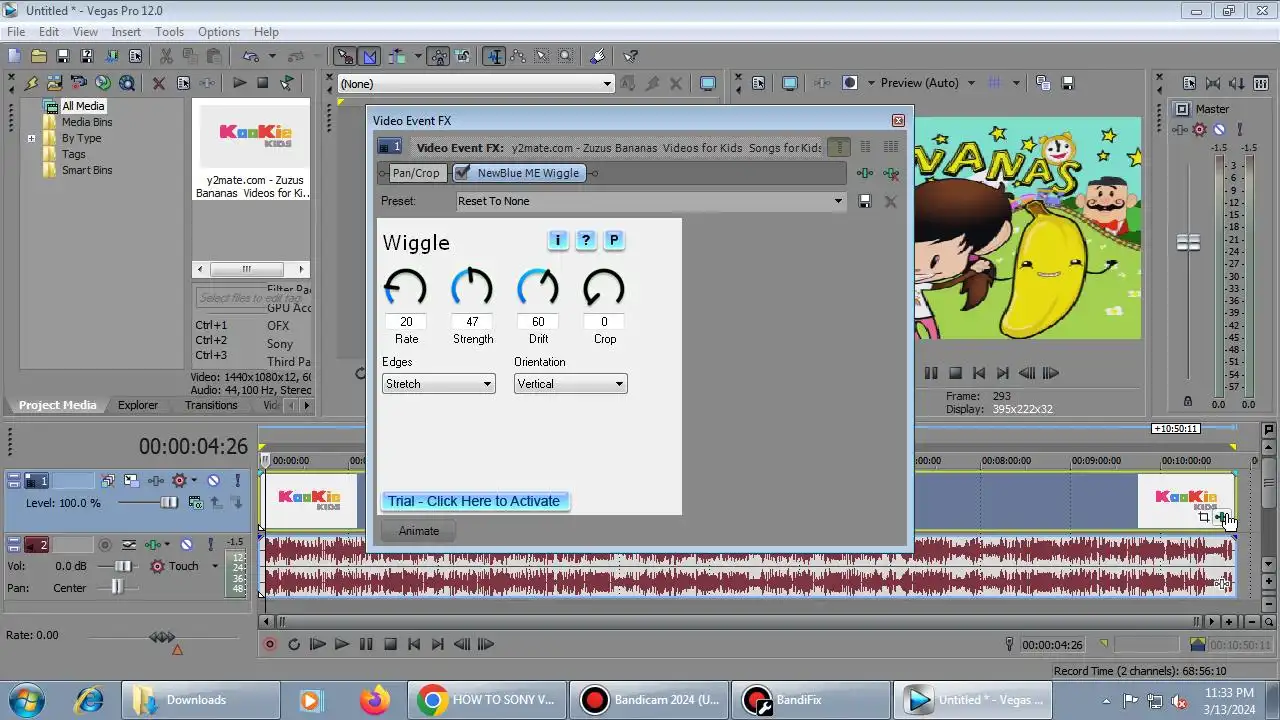Save project with the floppy disk icon
The width and height of the screenshot is (1280, 720).
coord(63,57)
